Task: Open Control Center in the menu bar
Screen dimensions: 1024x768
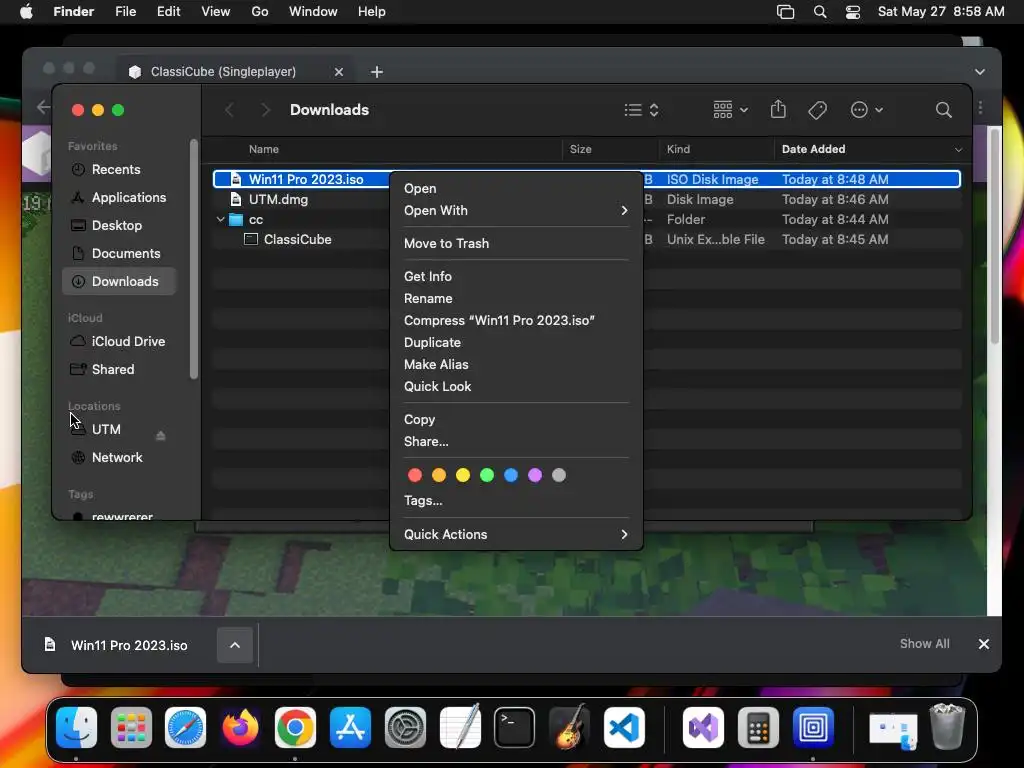Action: pos(853,12)
